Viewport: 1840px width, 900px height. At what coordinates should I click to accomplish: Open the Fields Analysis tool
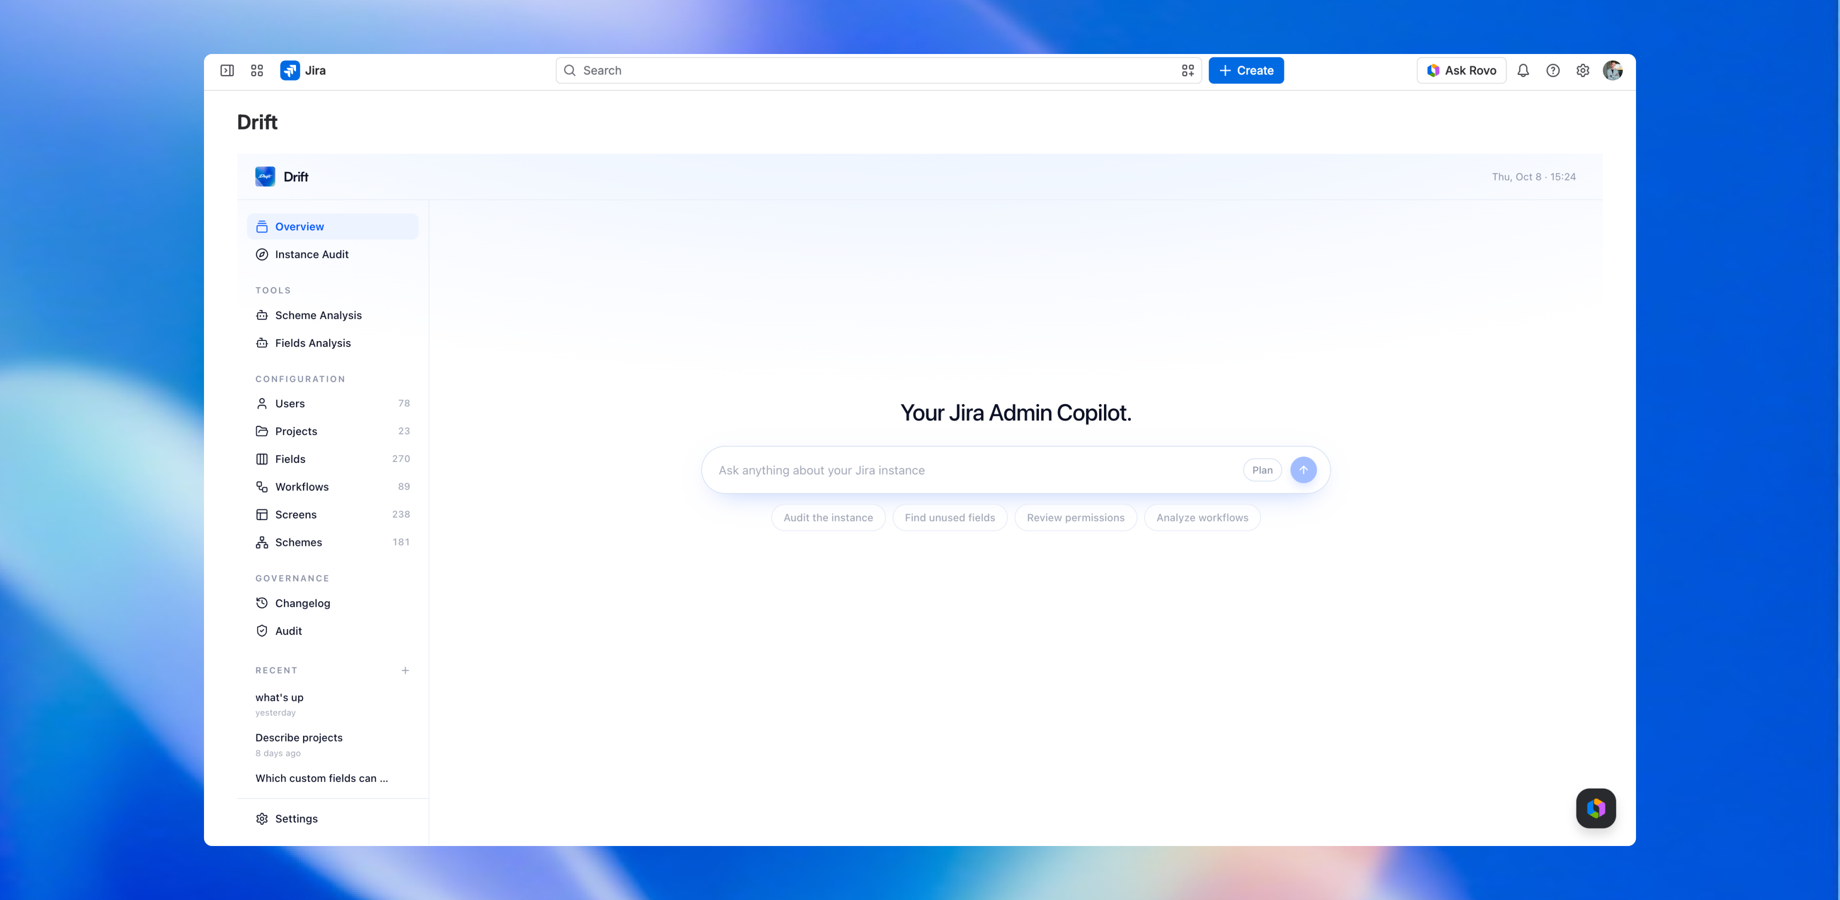click(332, 343)
